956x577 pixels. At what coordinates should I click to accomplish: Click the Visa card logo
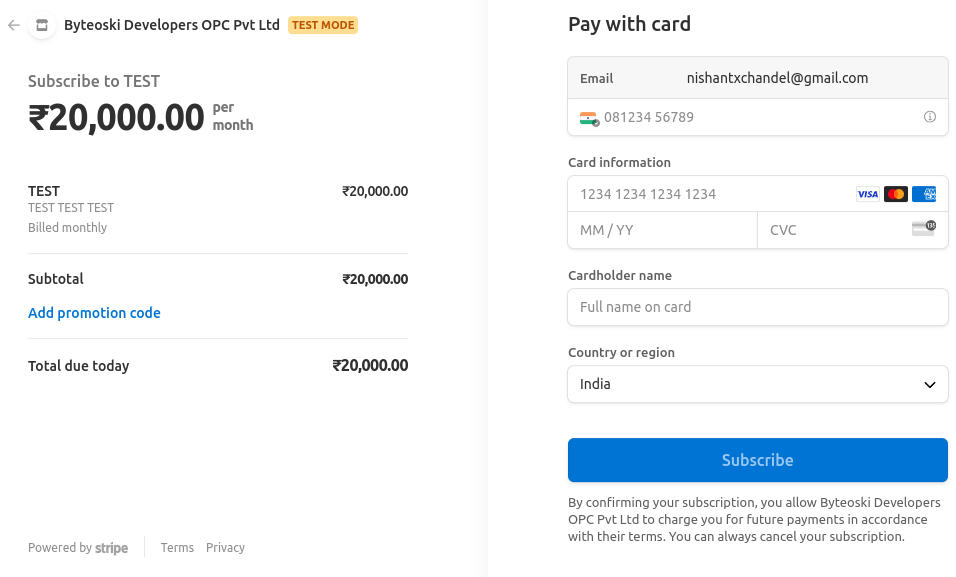867,194
